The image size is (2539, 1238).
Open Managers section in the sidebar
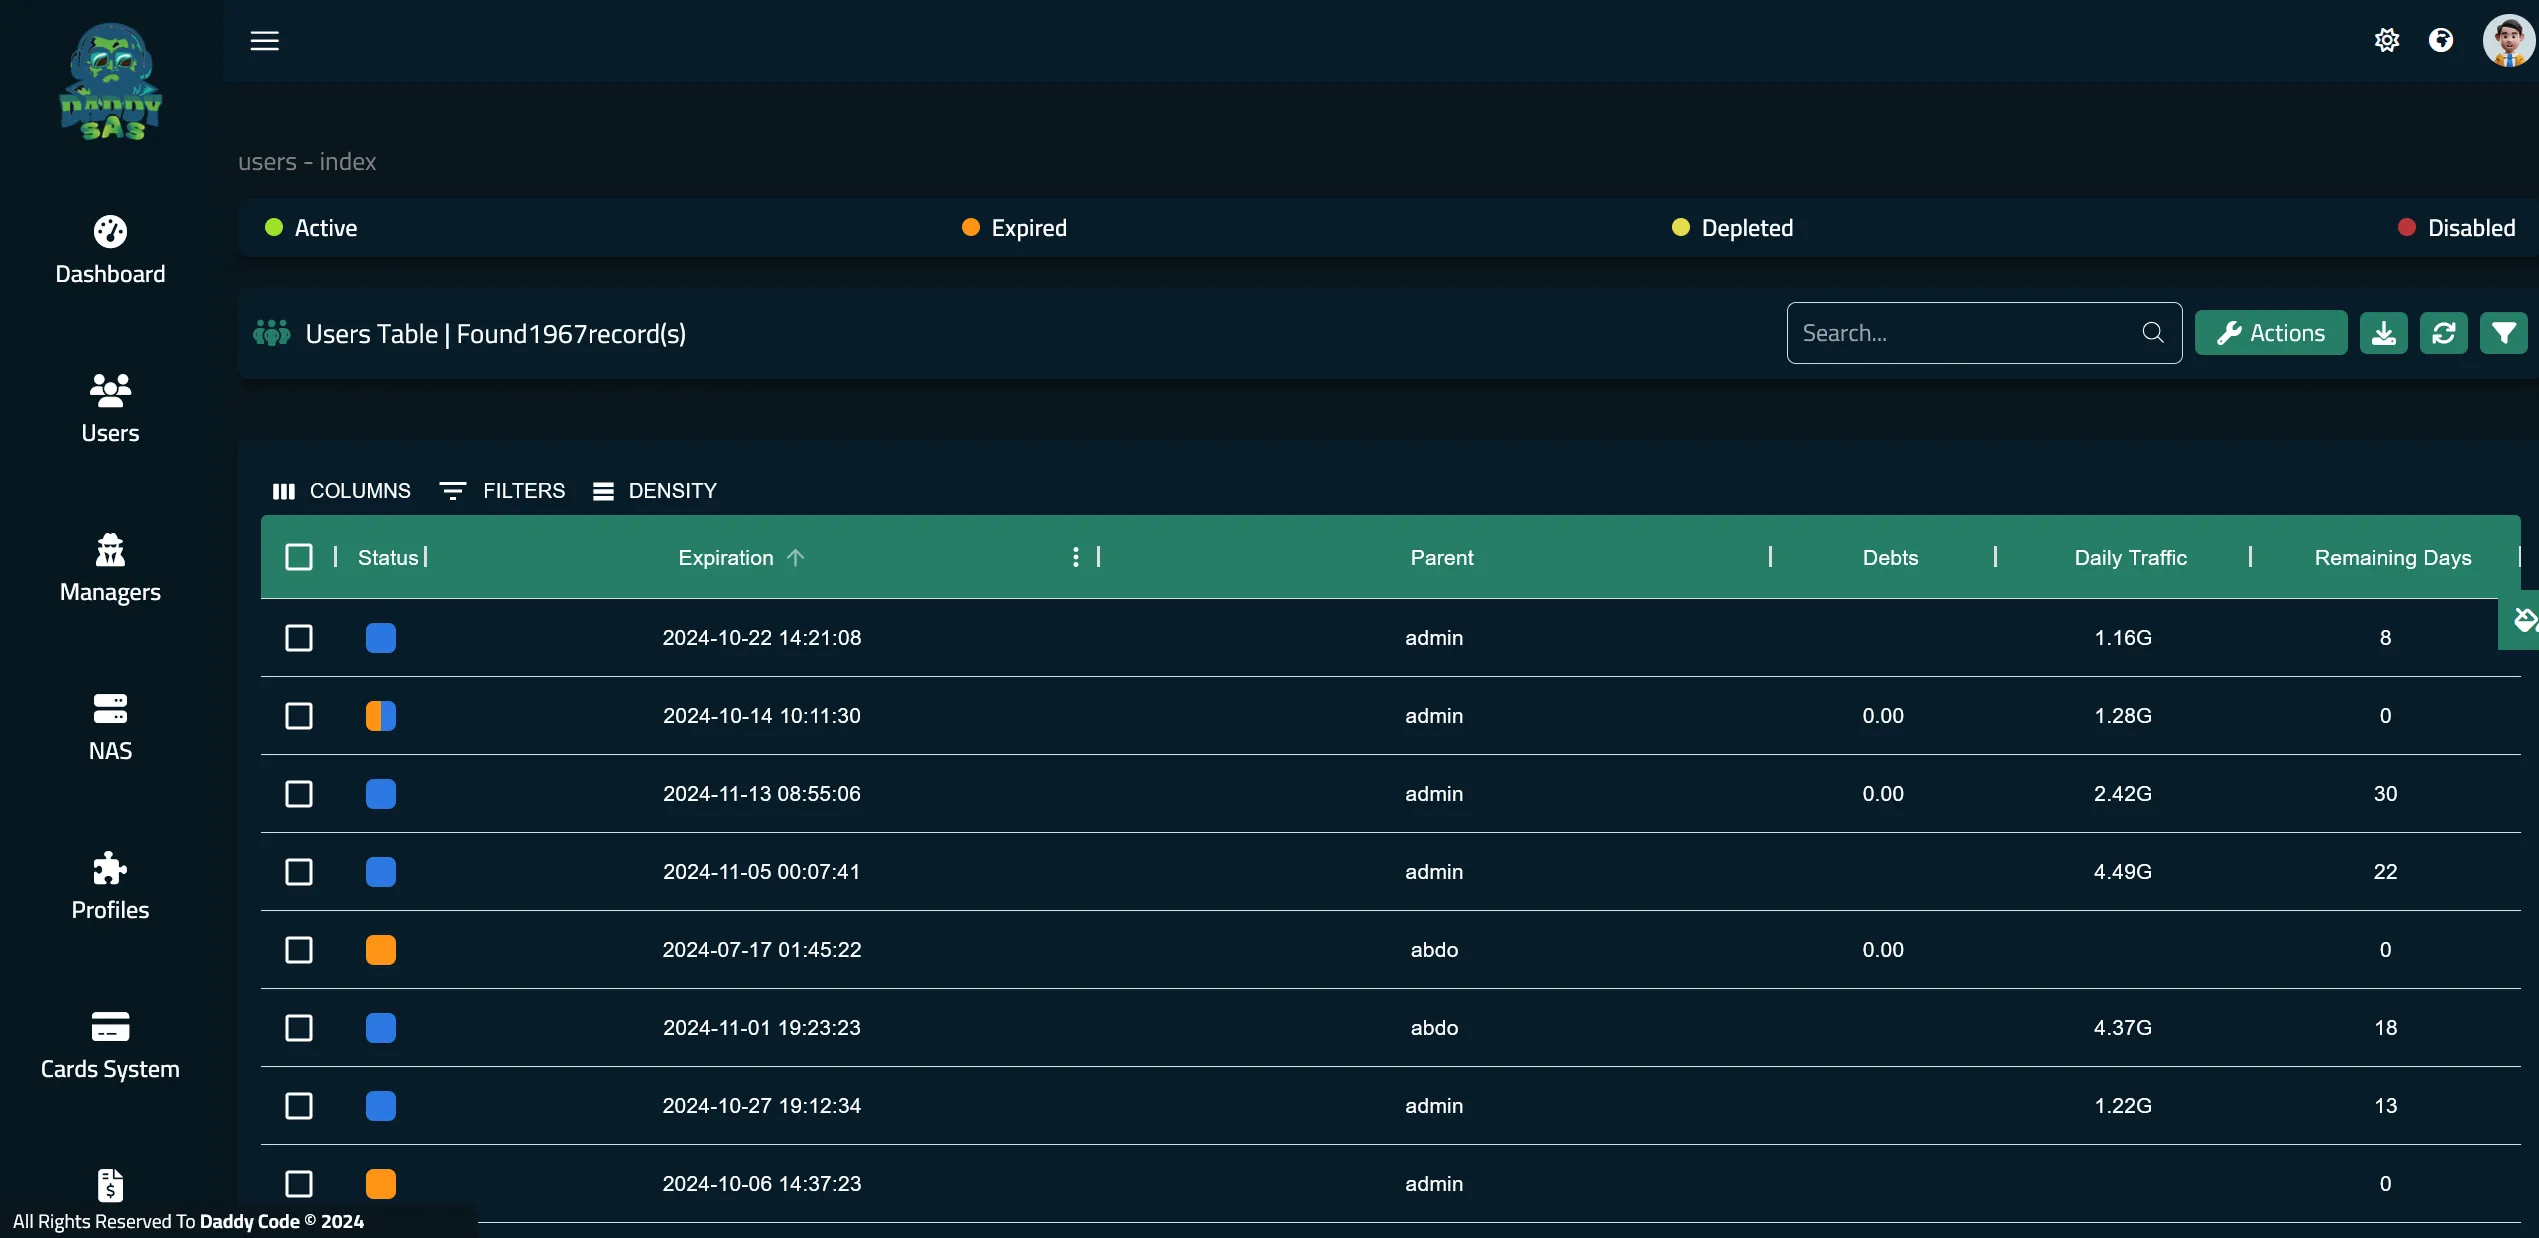coord(110,568)
